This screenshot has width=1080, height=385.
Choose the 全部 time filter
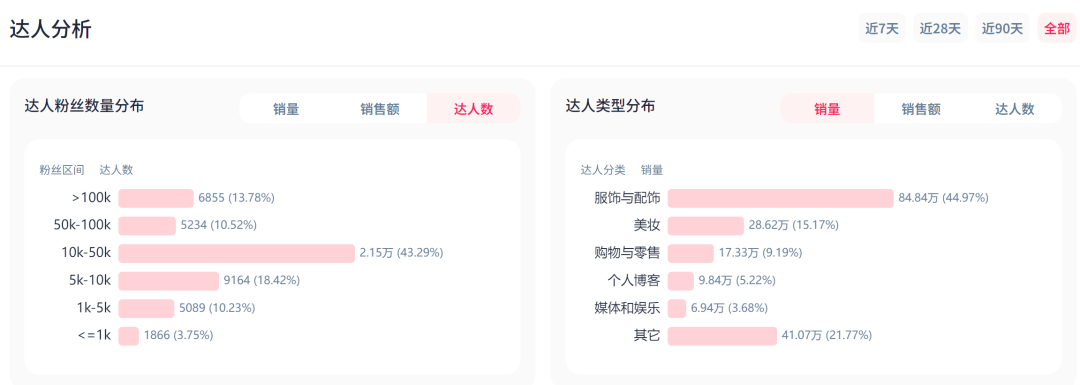pos(1057,28)
